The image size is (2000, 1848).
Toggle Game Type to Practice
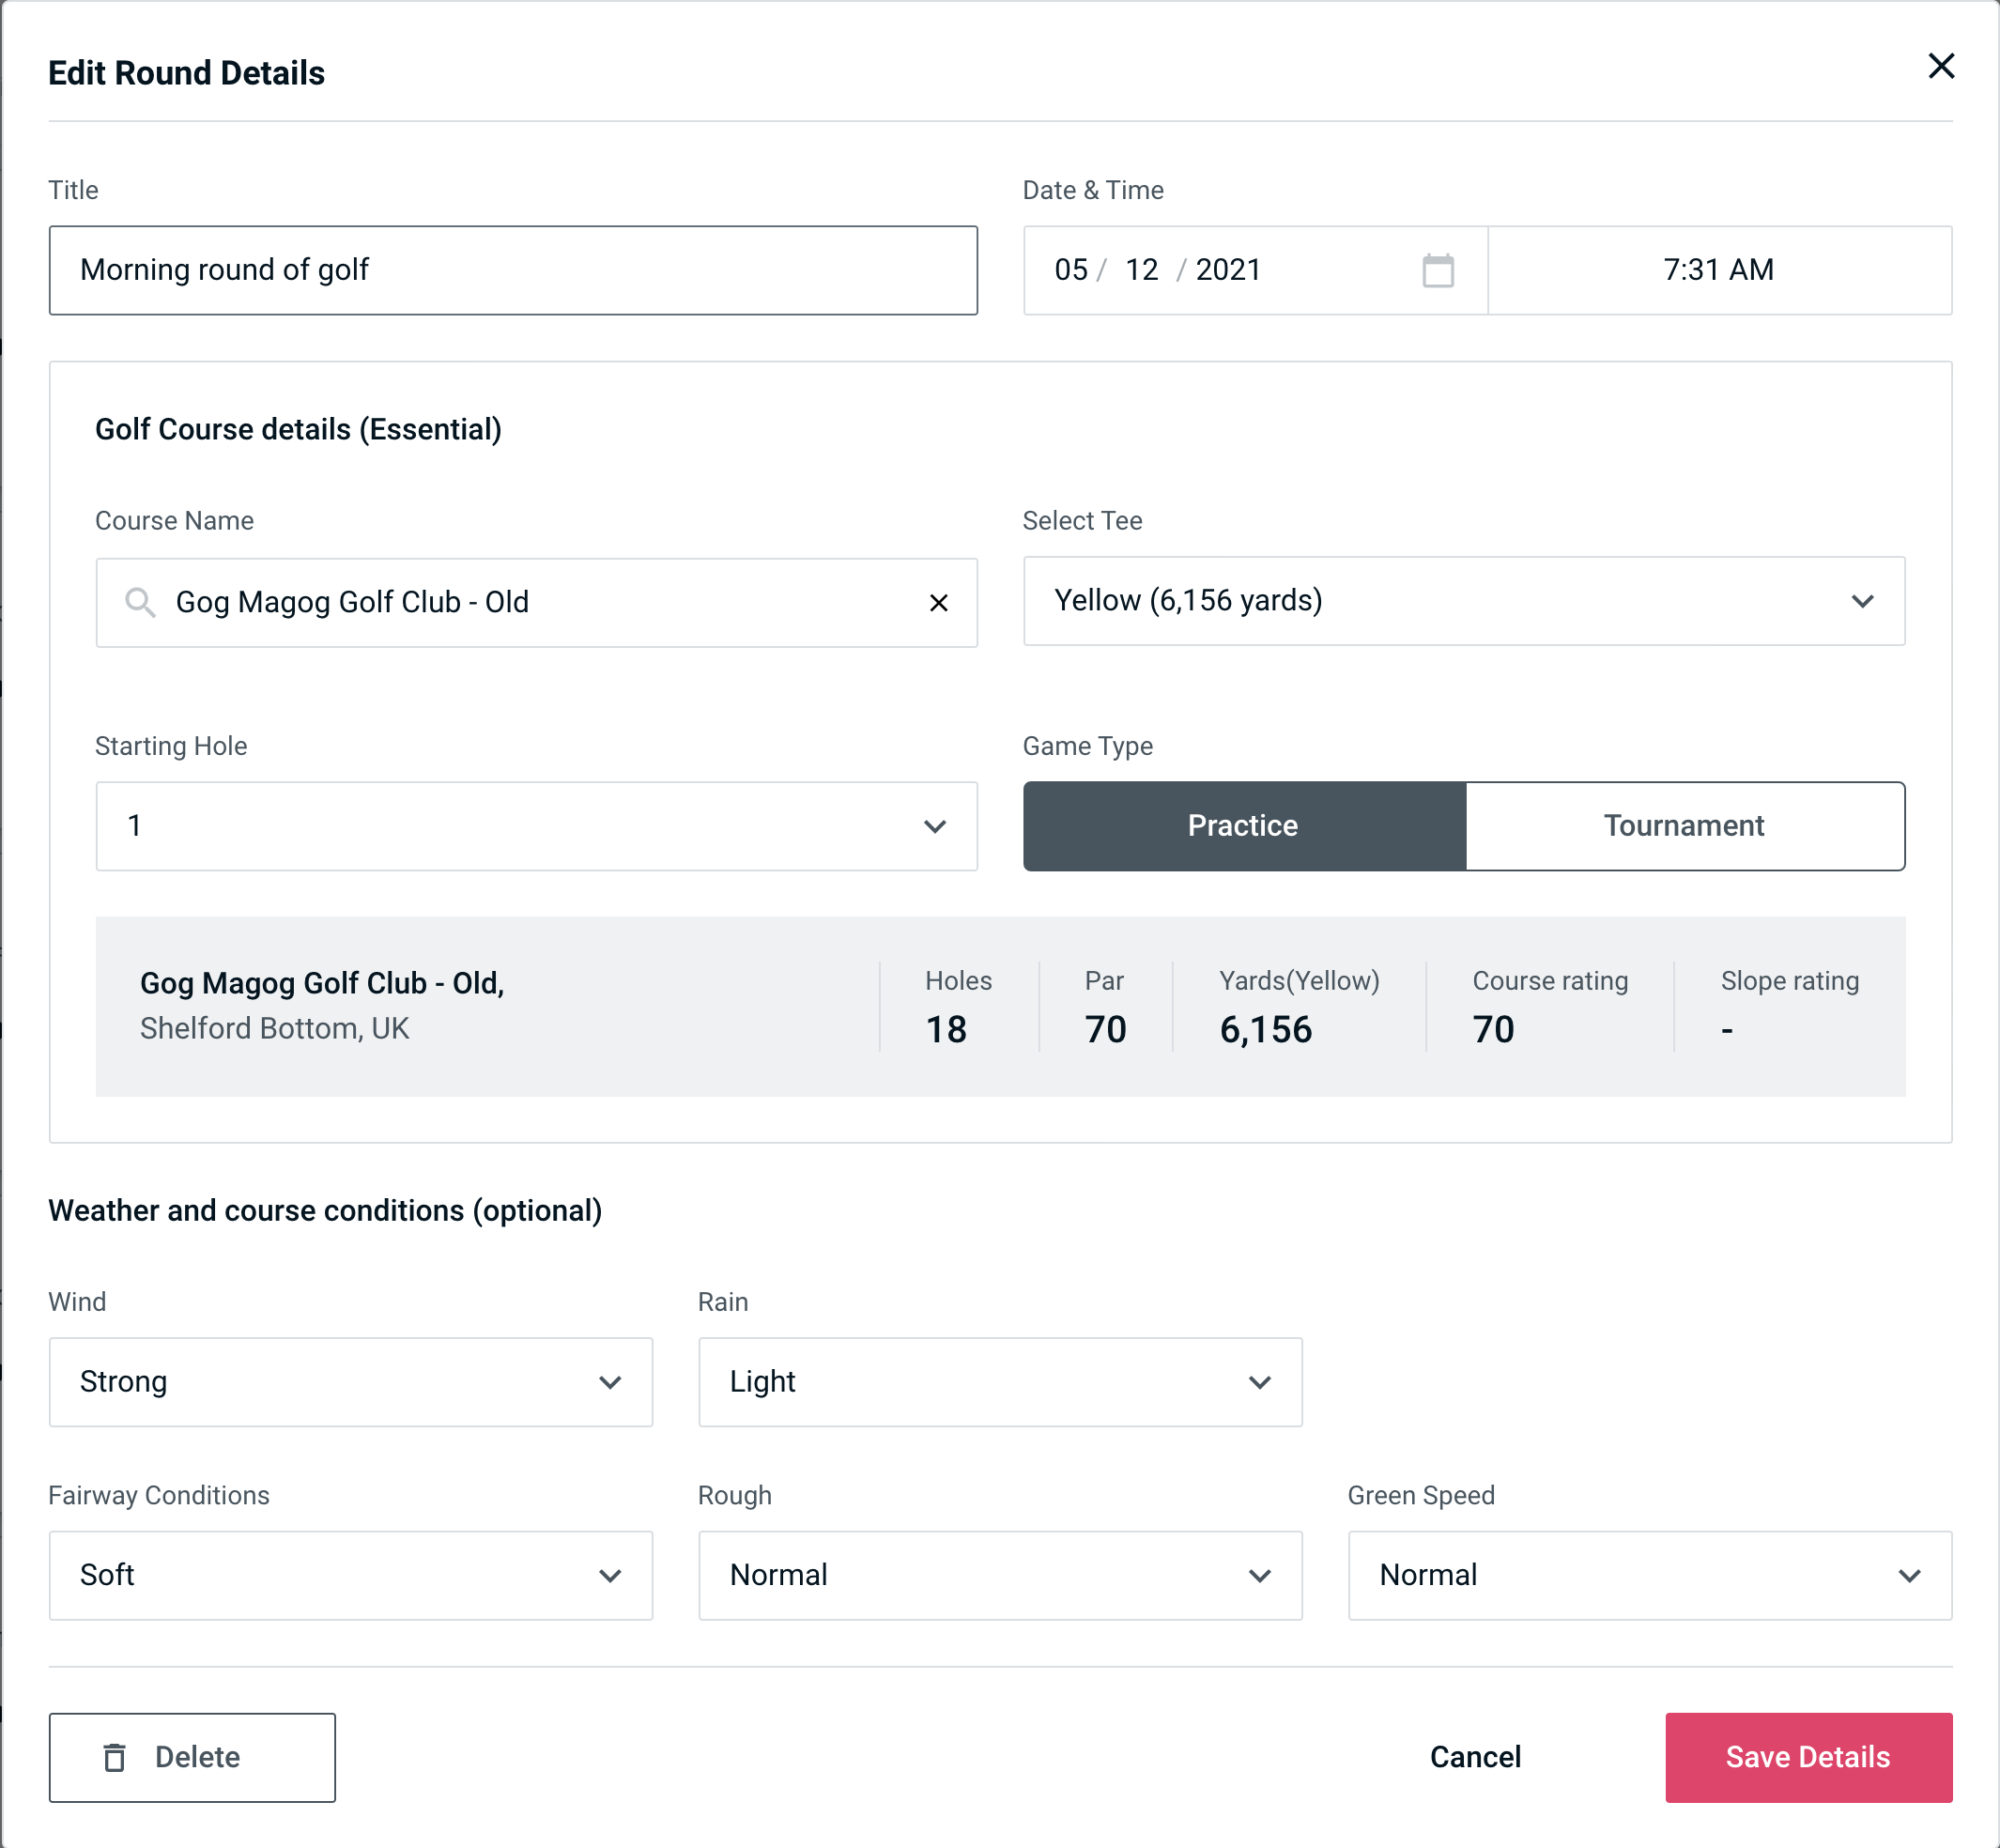1246,827
